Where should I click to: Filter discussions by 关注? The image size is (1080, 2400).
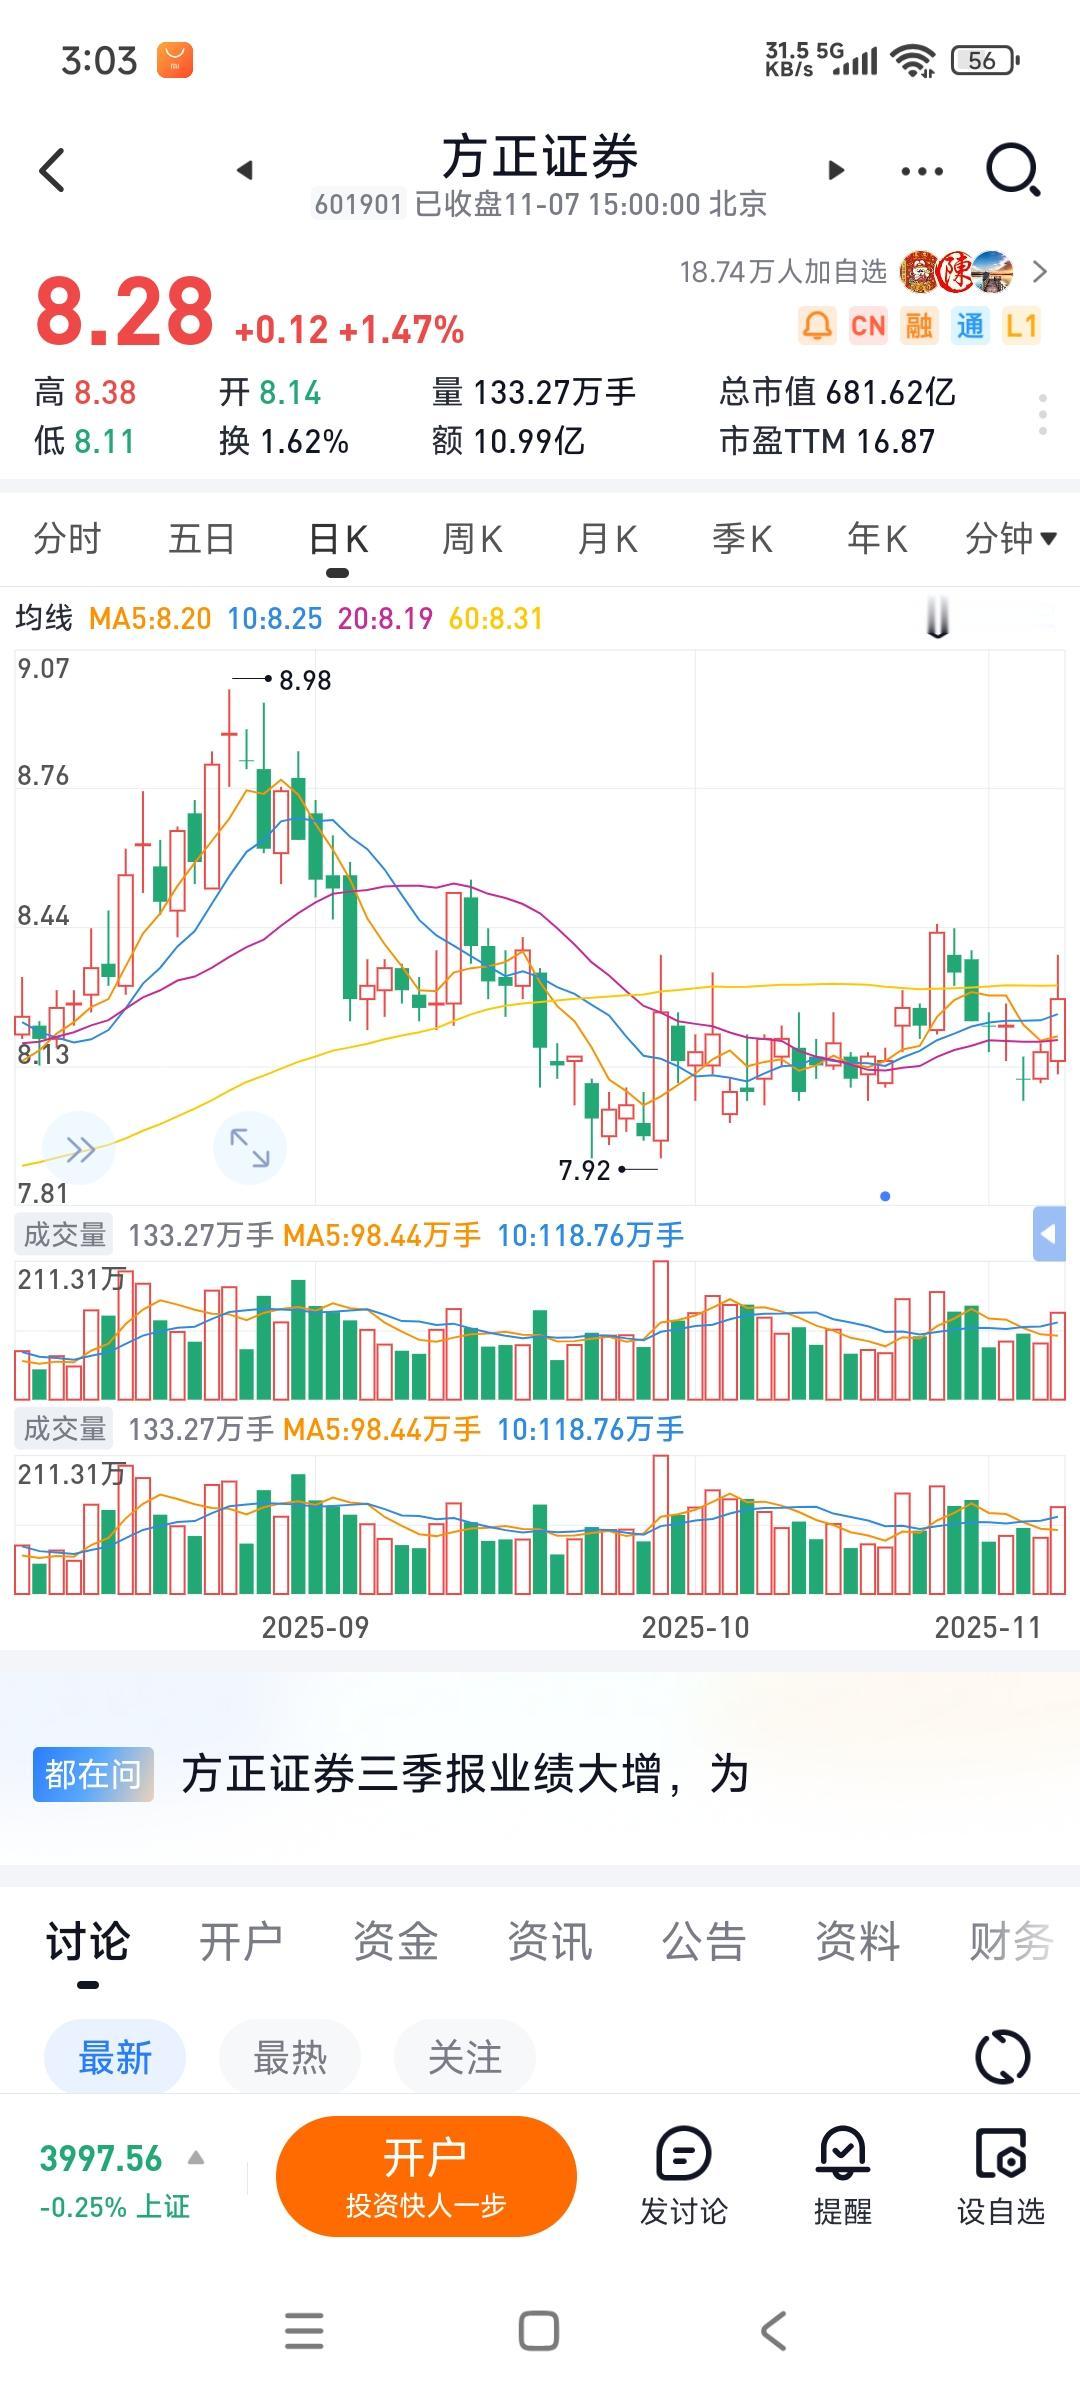pos(465,2057)
